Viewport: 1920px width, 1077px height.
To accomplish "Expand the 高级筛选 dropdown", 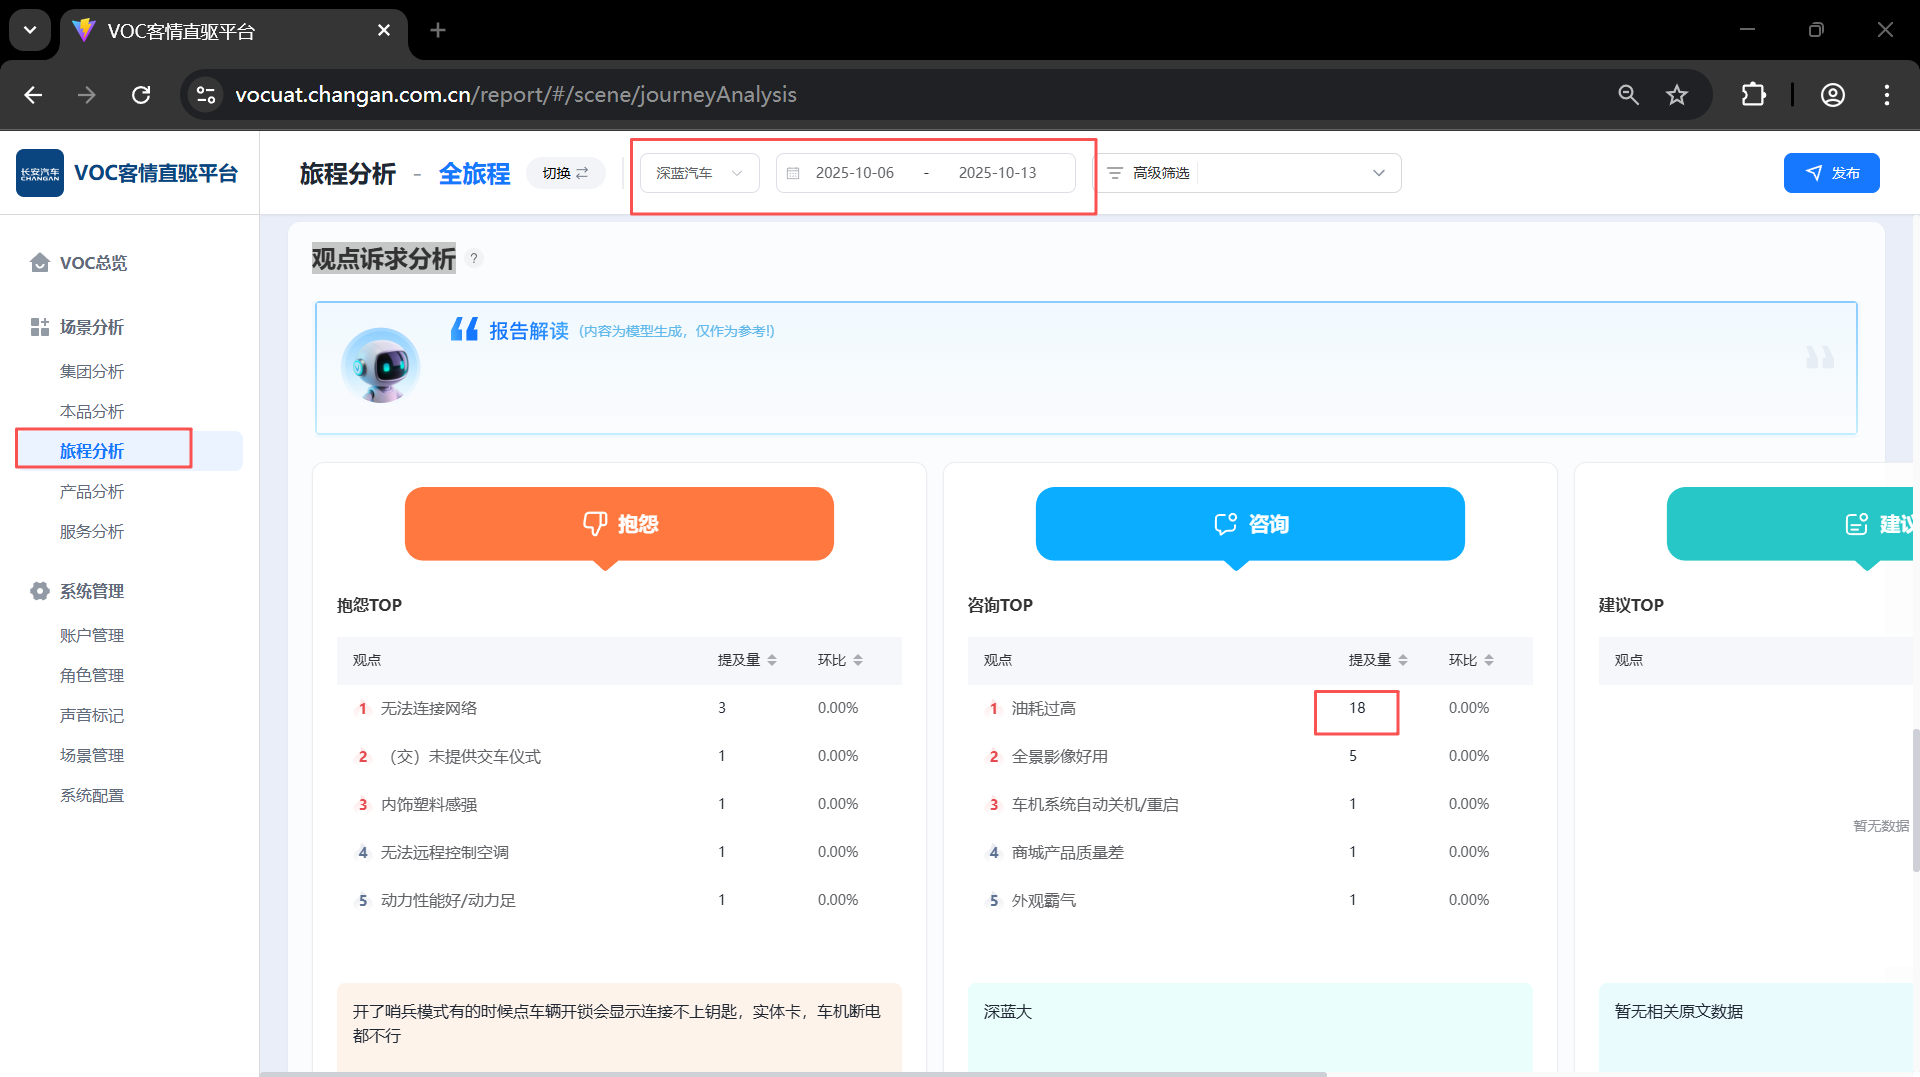I will point(1378,173).
